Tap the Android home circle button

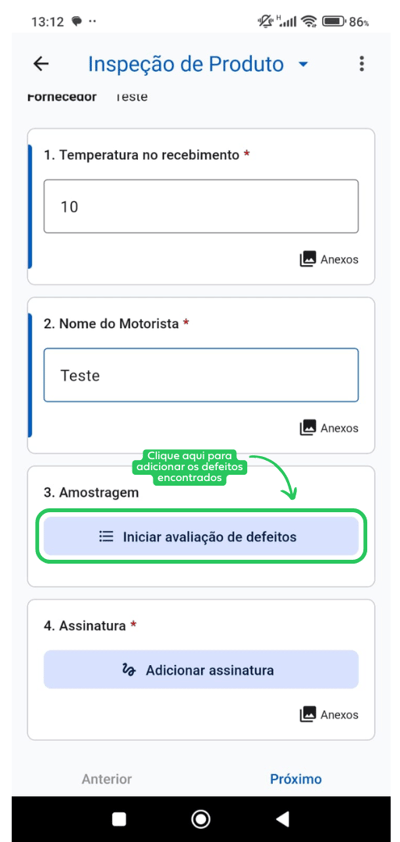click(x=200, y=819)
